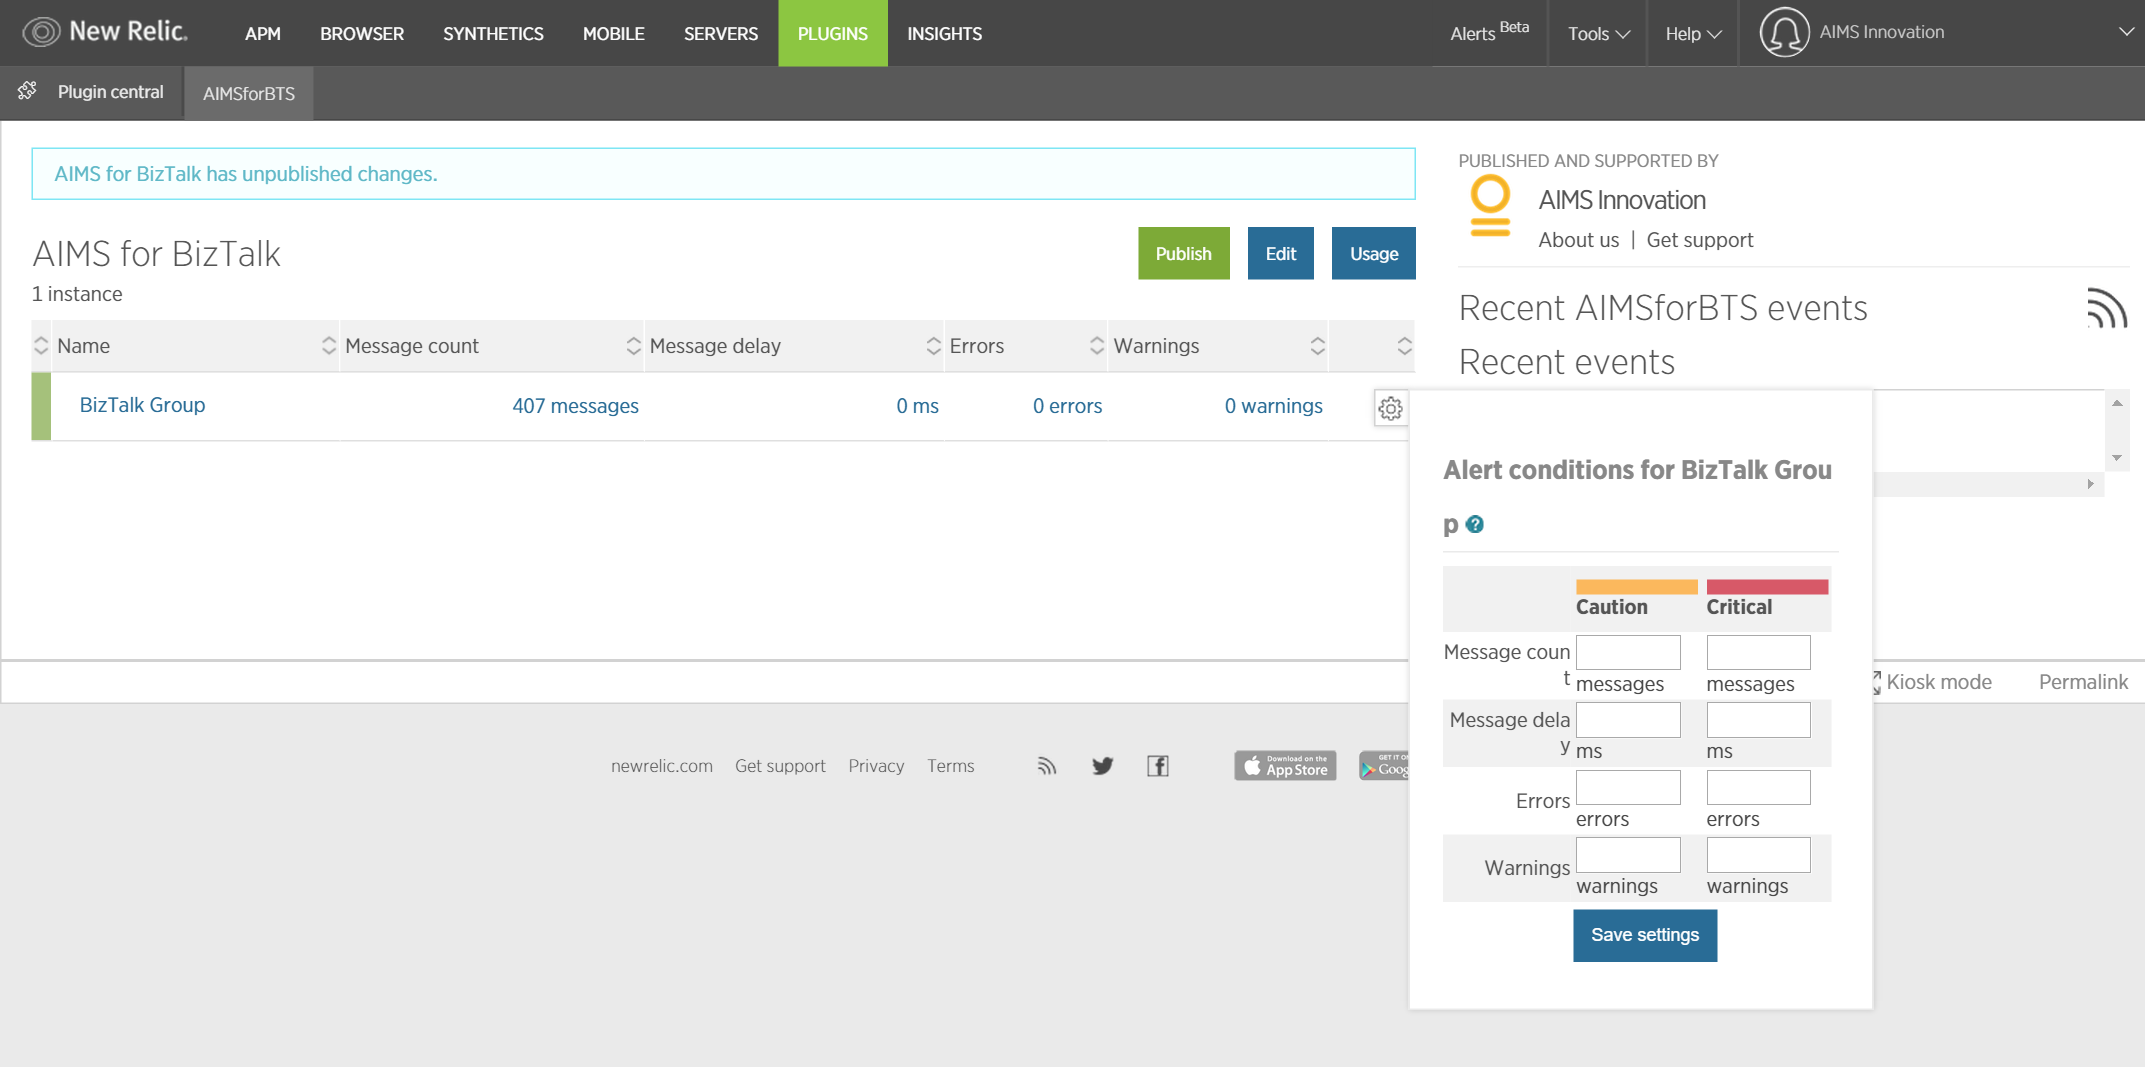Image resolution: width=2145 pixels, height=1067 pixels.
Task: Open the BizTalk Group gear settings
Action: [x=1390, y=408]
